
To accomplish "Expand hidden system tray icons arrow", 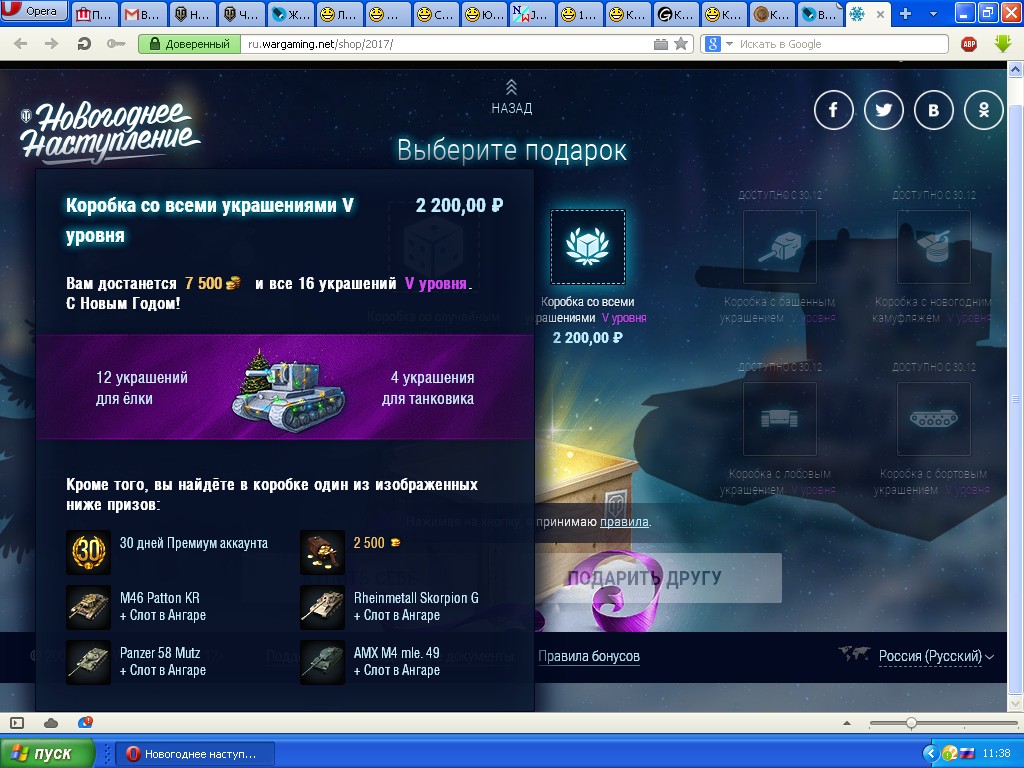I will pyautogui.click(x=931, y=754).
